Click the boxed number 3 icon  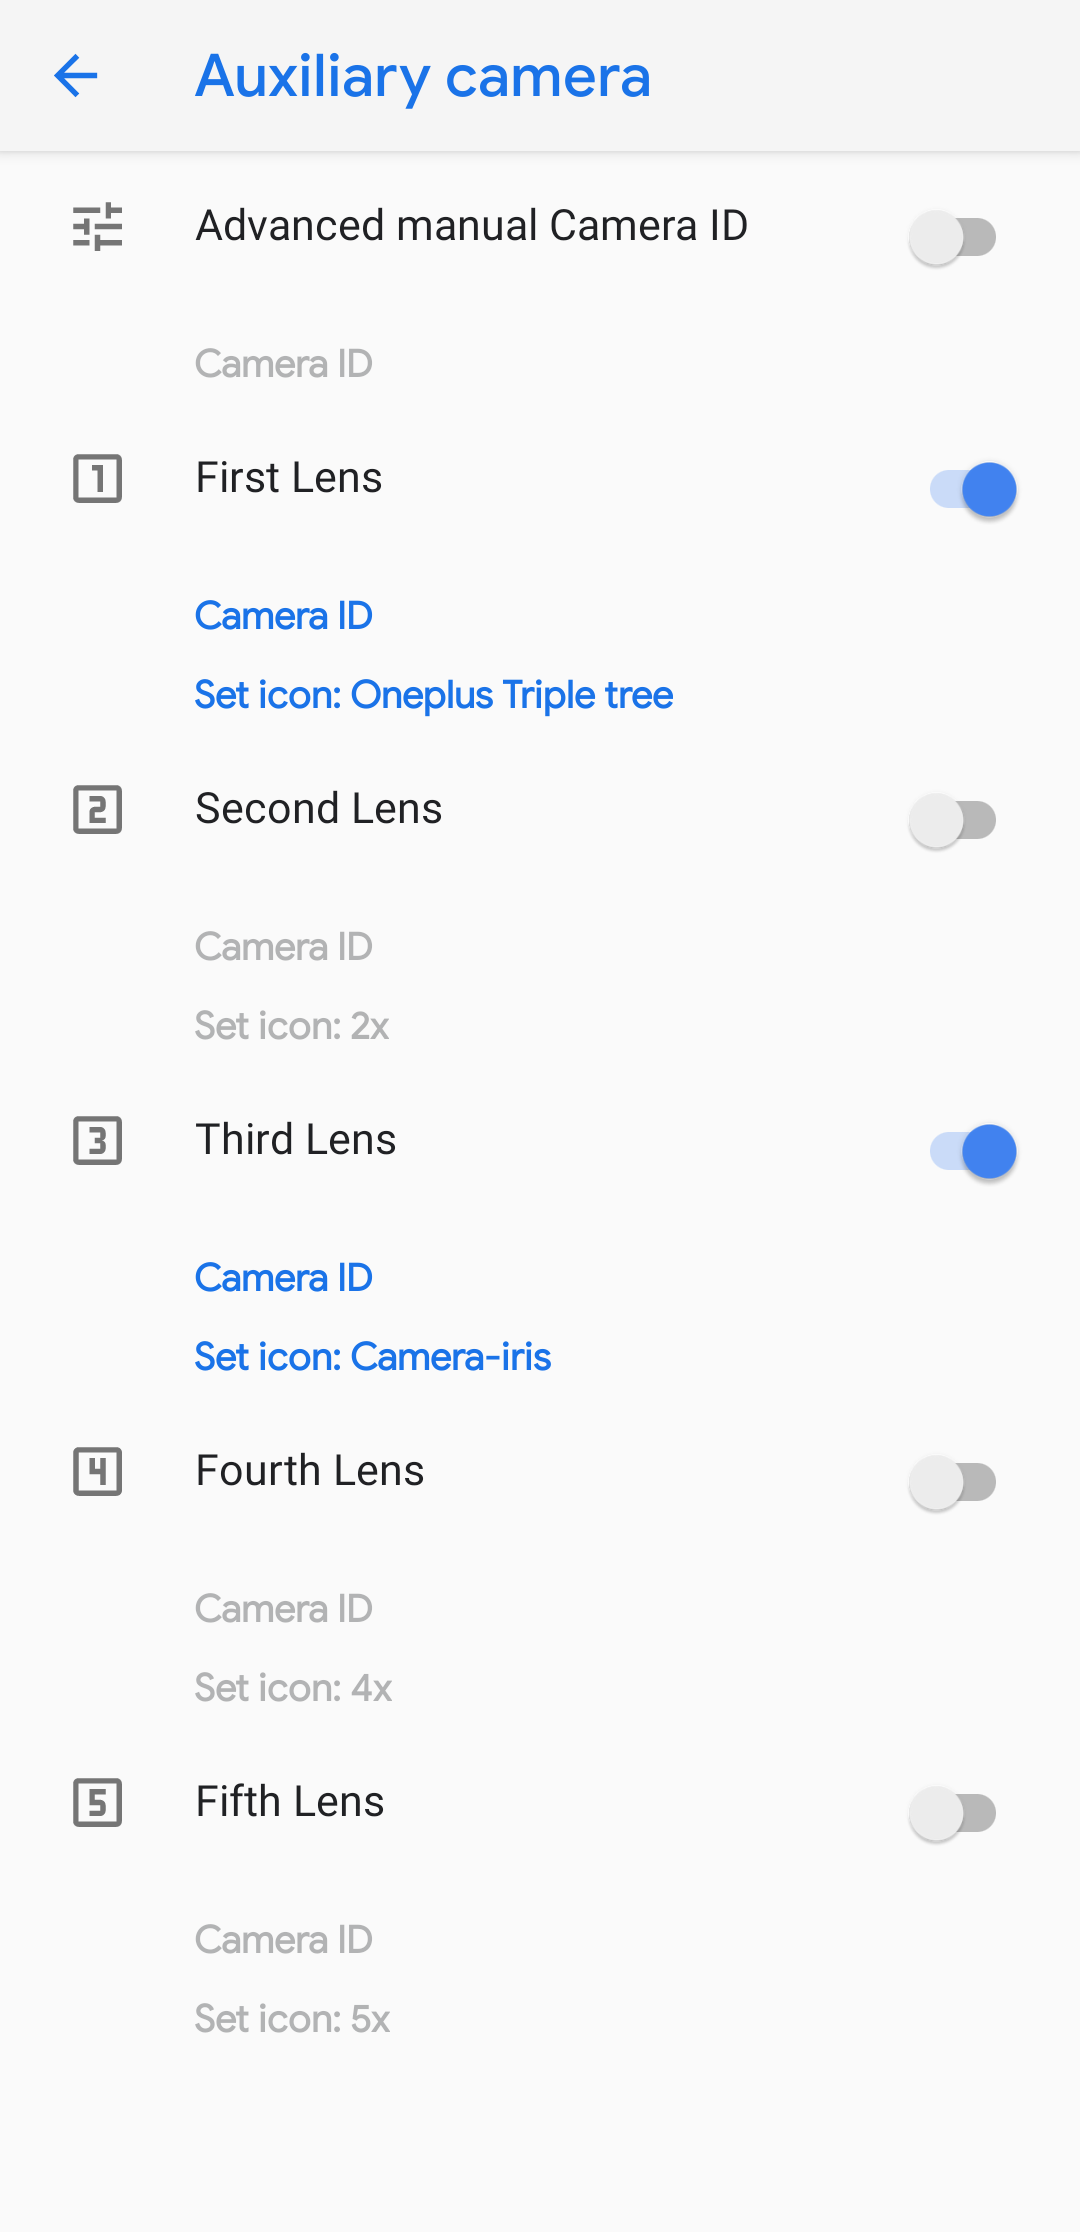click(98, 1140)
